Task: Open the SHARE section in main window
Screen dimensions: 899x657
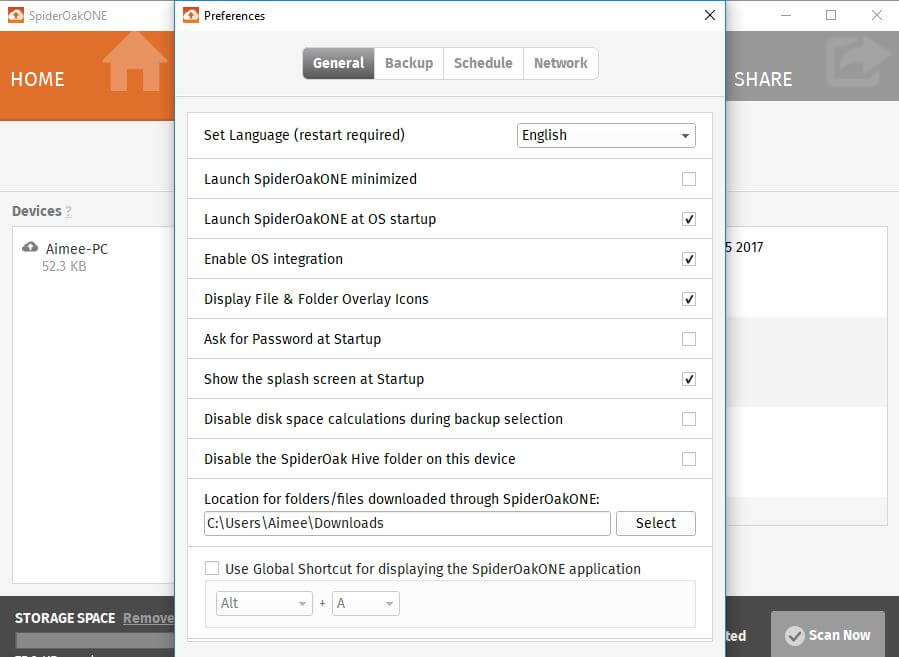Action: 812,66
